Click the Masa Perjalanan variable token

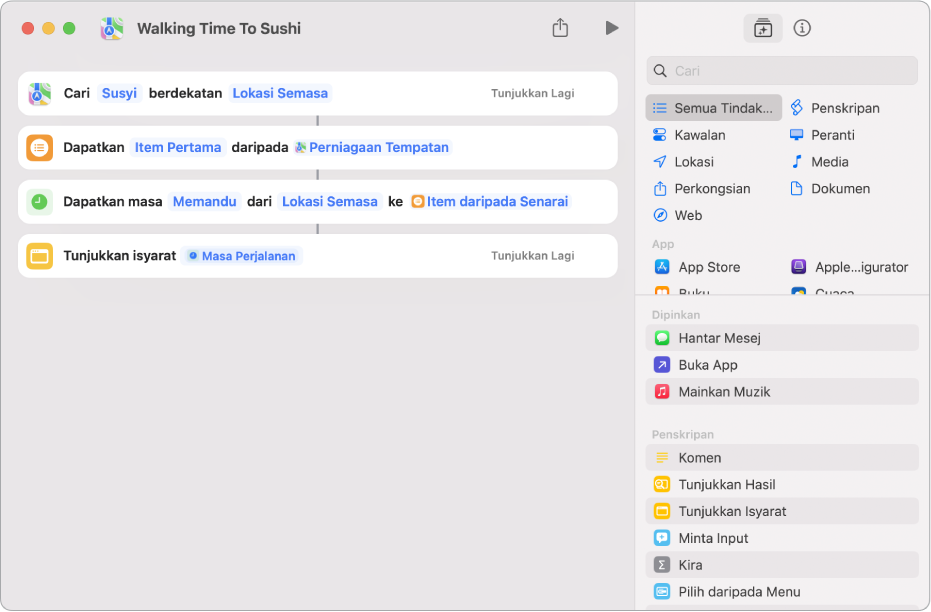pyautogui.click(x=242, y=256)
